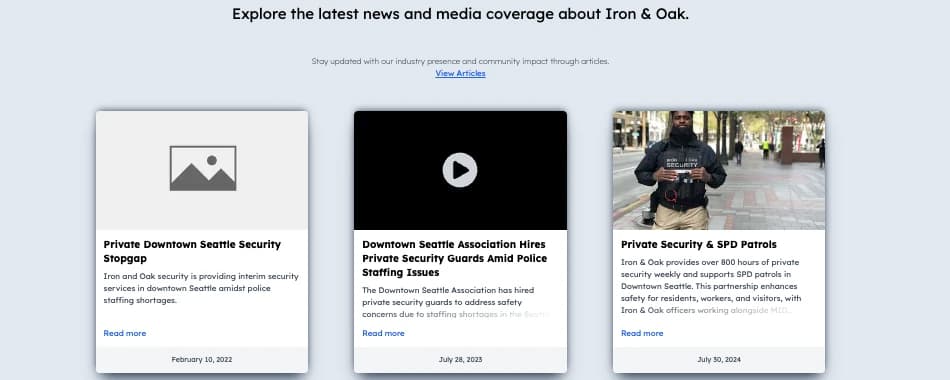
Task: Play the Downtown Seattle Association video
Action: (460, 170)
